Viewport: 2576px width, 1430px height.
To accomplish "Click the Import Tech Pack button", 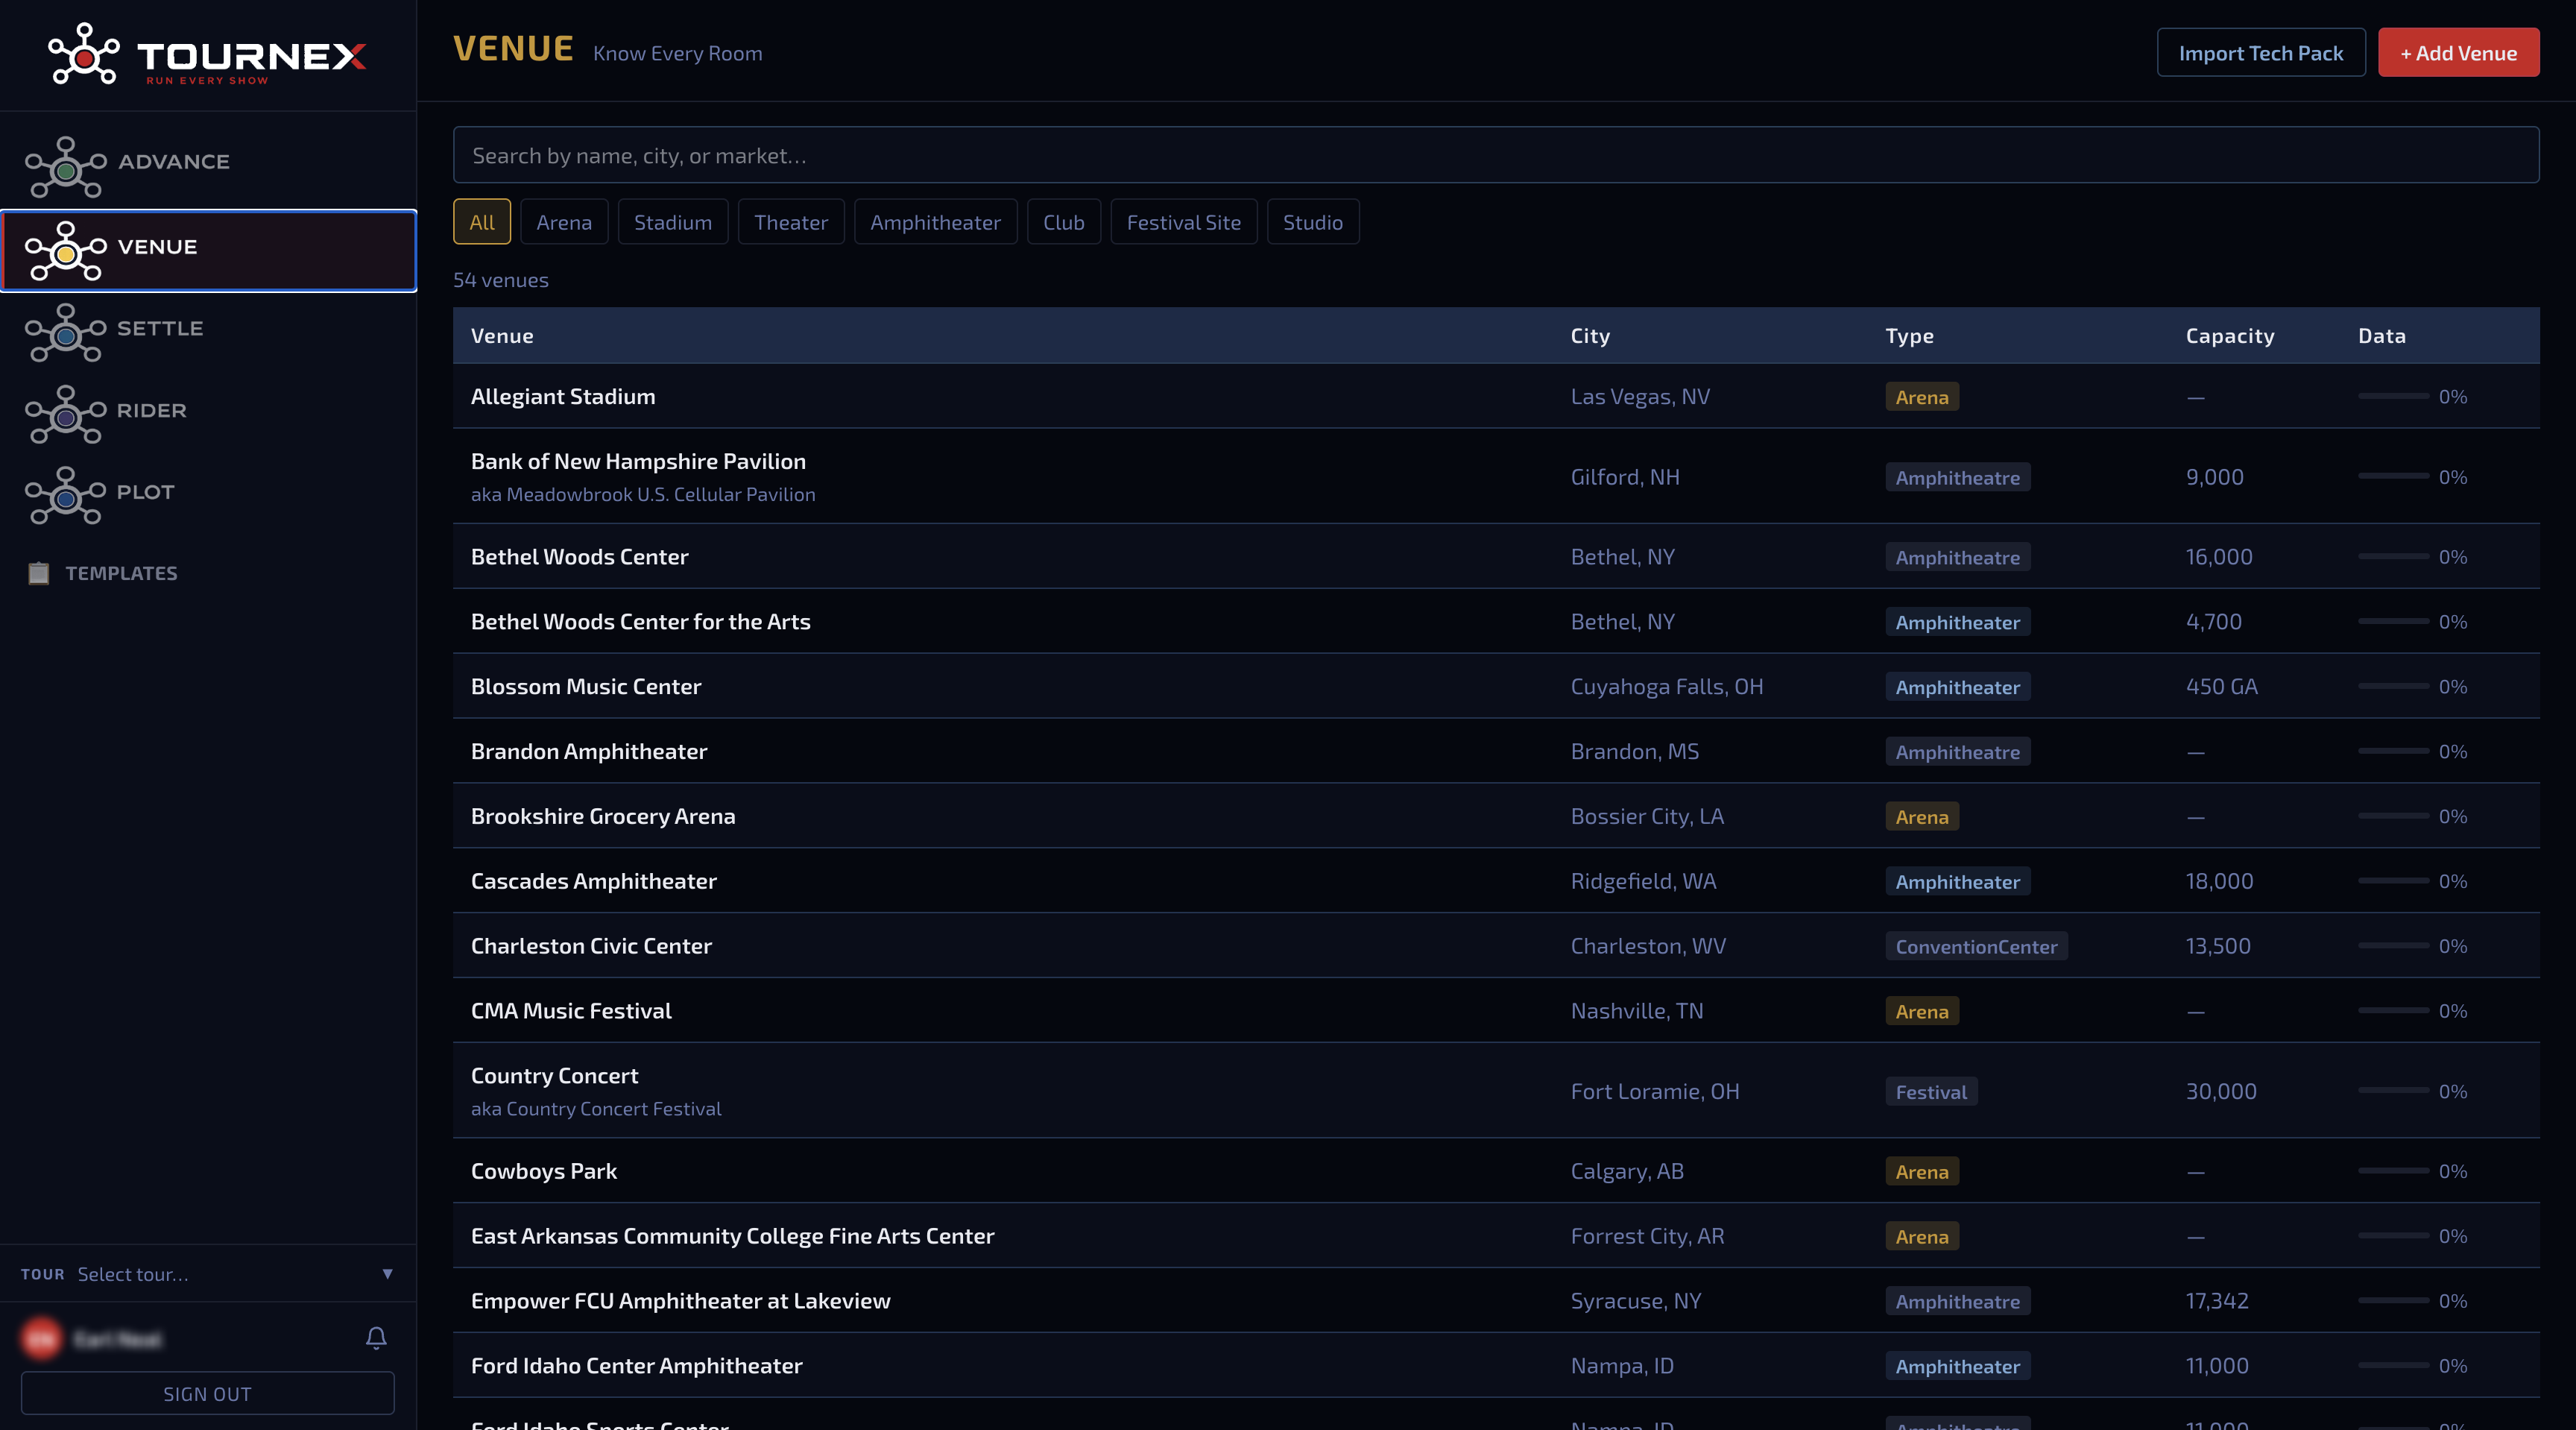I will (2260, 53).
